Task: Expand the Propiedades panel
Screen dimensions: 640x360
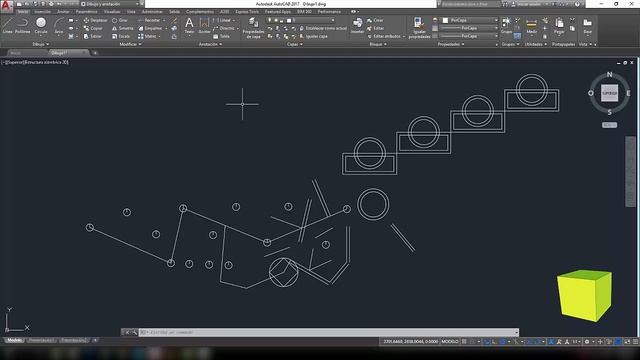Action: tap(451, 44)
